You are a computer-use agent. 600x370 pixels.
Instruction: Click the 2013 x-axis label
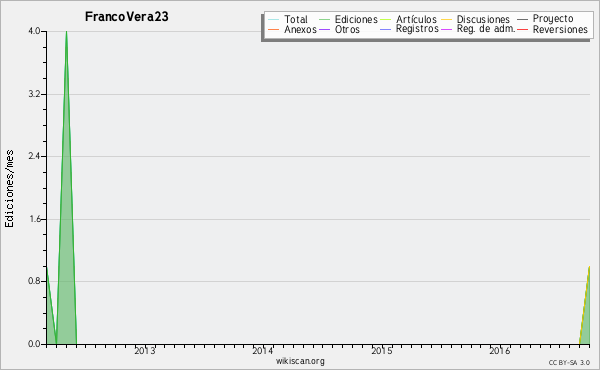click(x=145, y=350)
